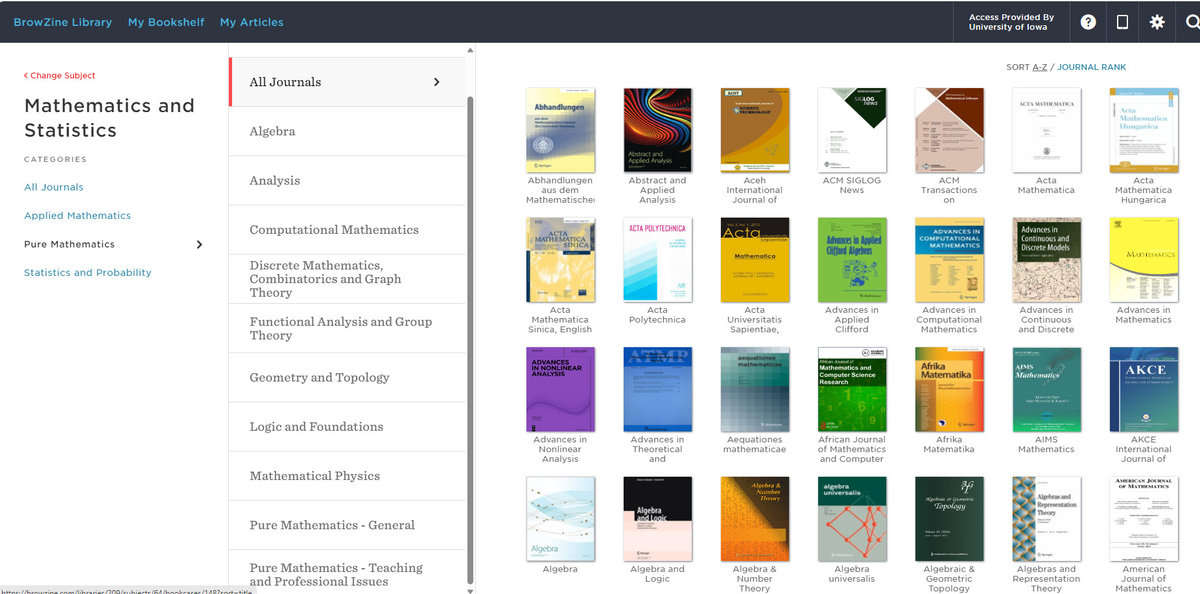Select Applied Mathematics category

(77, 216)
